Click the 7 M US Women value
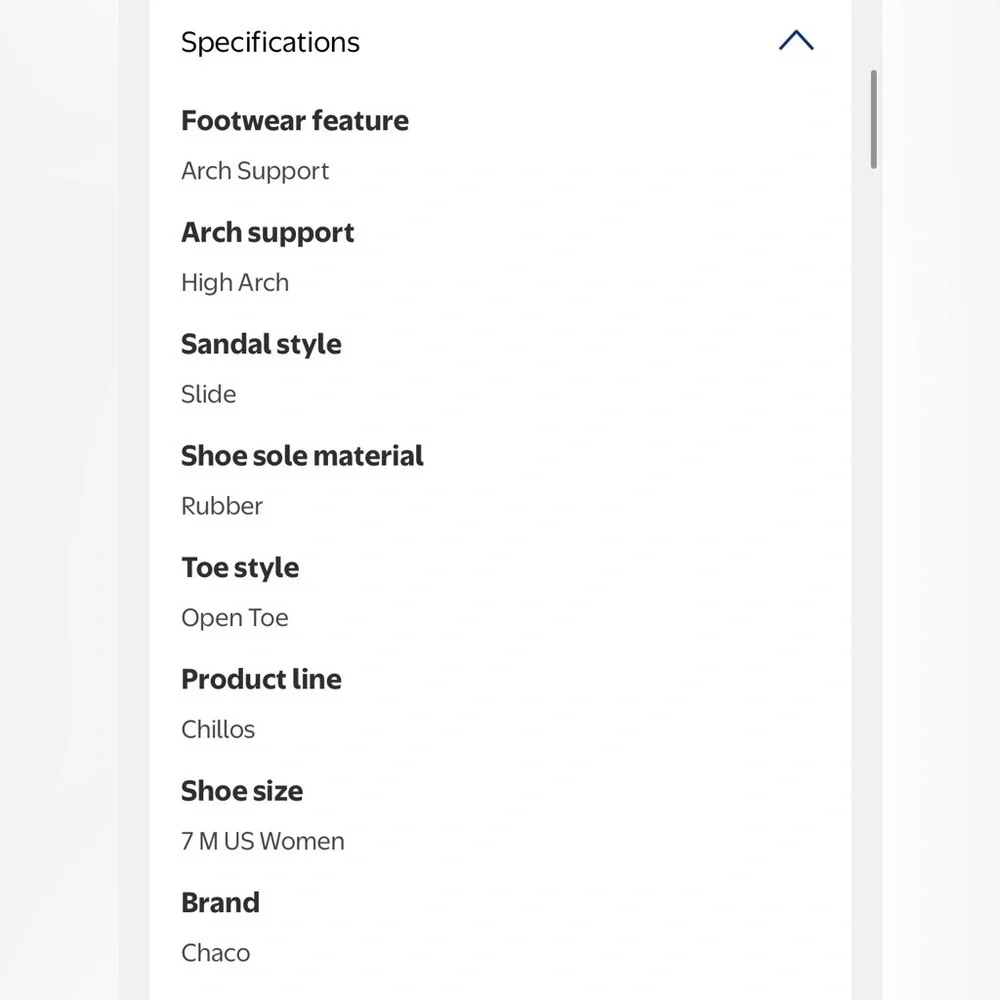Screen dimensions: 1000x1000 (x=263, y=841)
